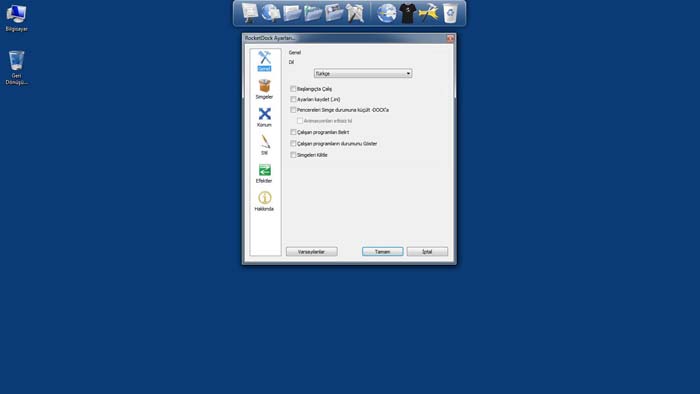The image size is (700, 394).
Task: Close the RocketDock Ayarları dialog
Action: [x=450, y=38]
